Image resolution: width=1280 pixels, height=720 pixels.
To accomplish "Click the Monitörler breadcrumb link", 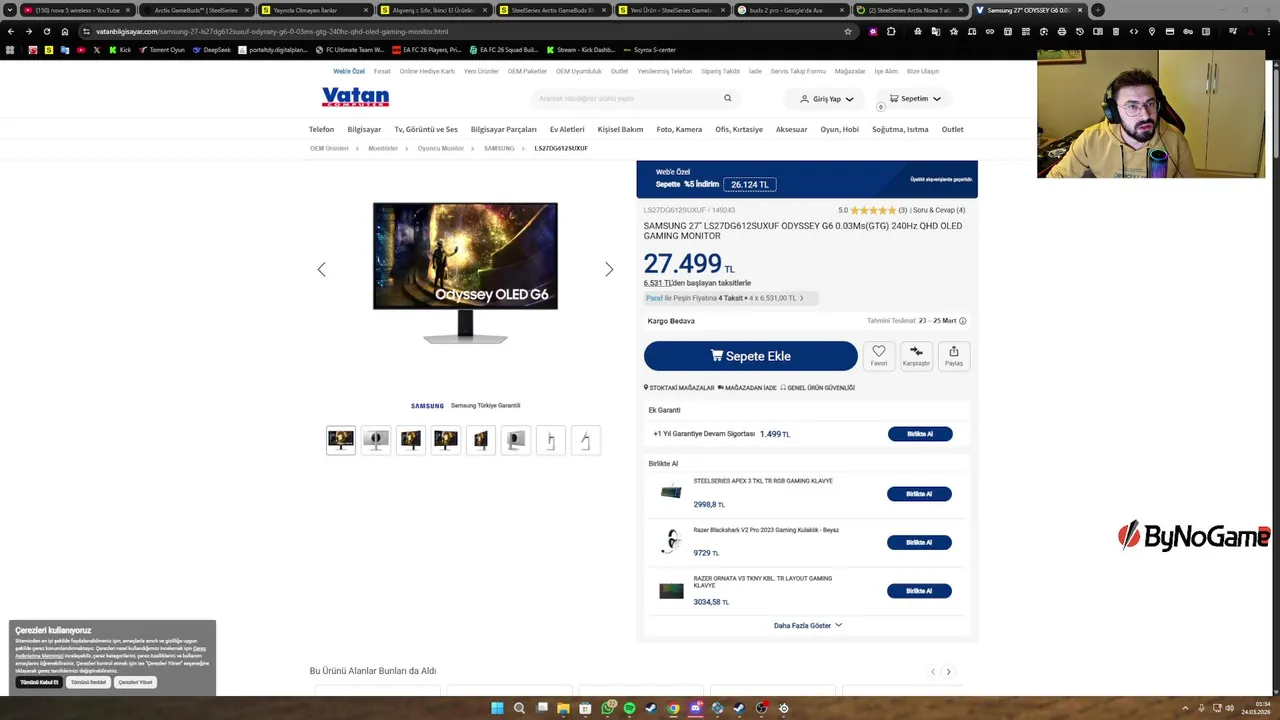I will (383, 148).
